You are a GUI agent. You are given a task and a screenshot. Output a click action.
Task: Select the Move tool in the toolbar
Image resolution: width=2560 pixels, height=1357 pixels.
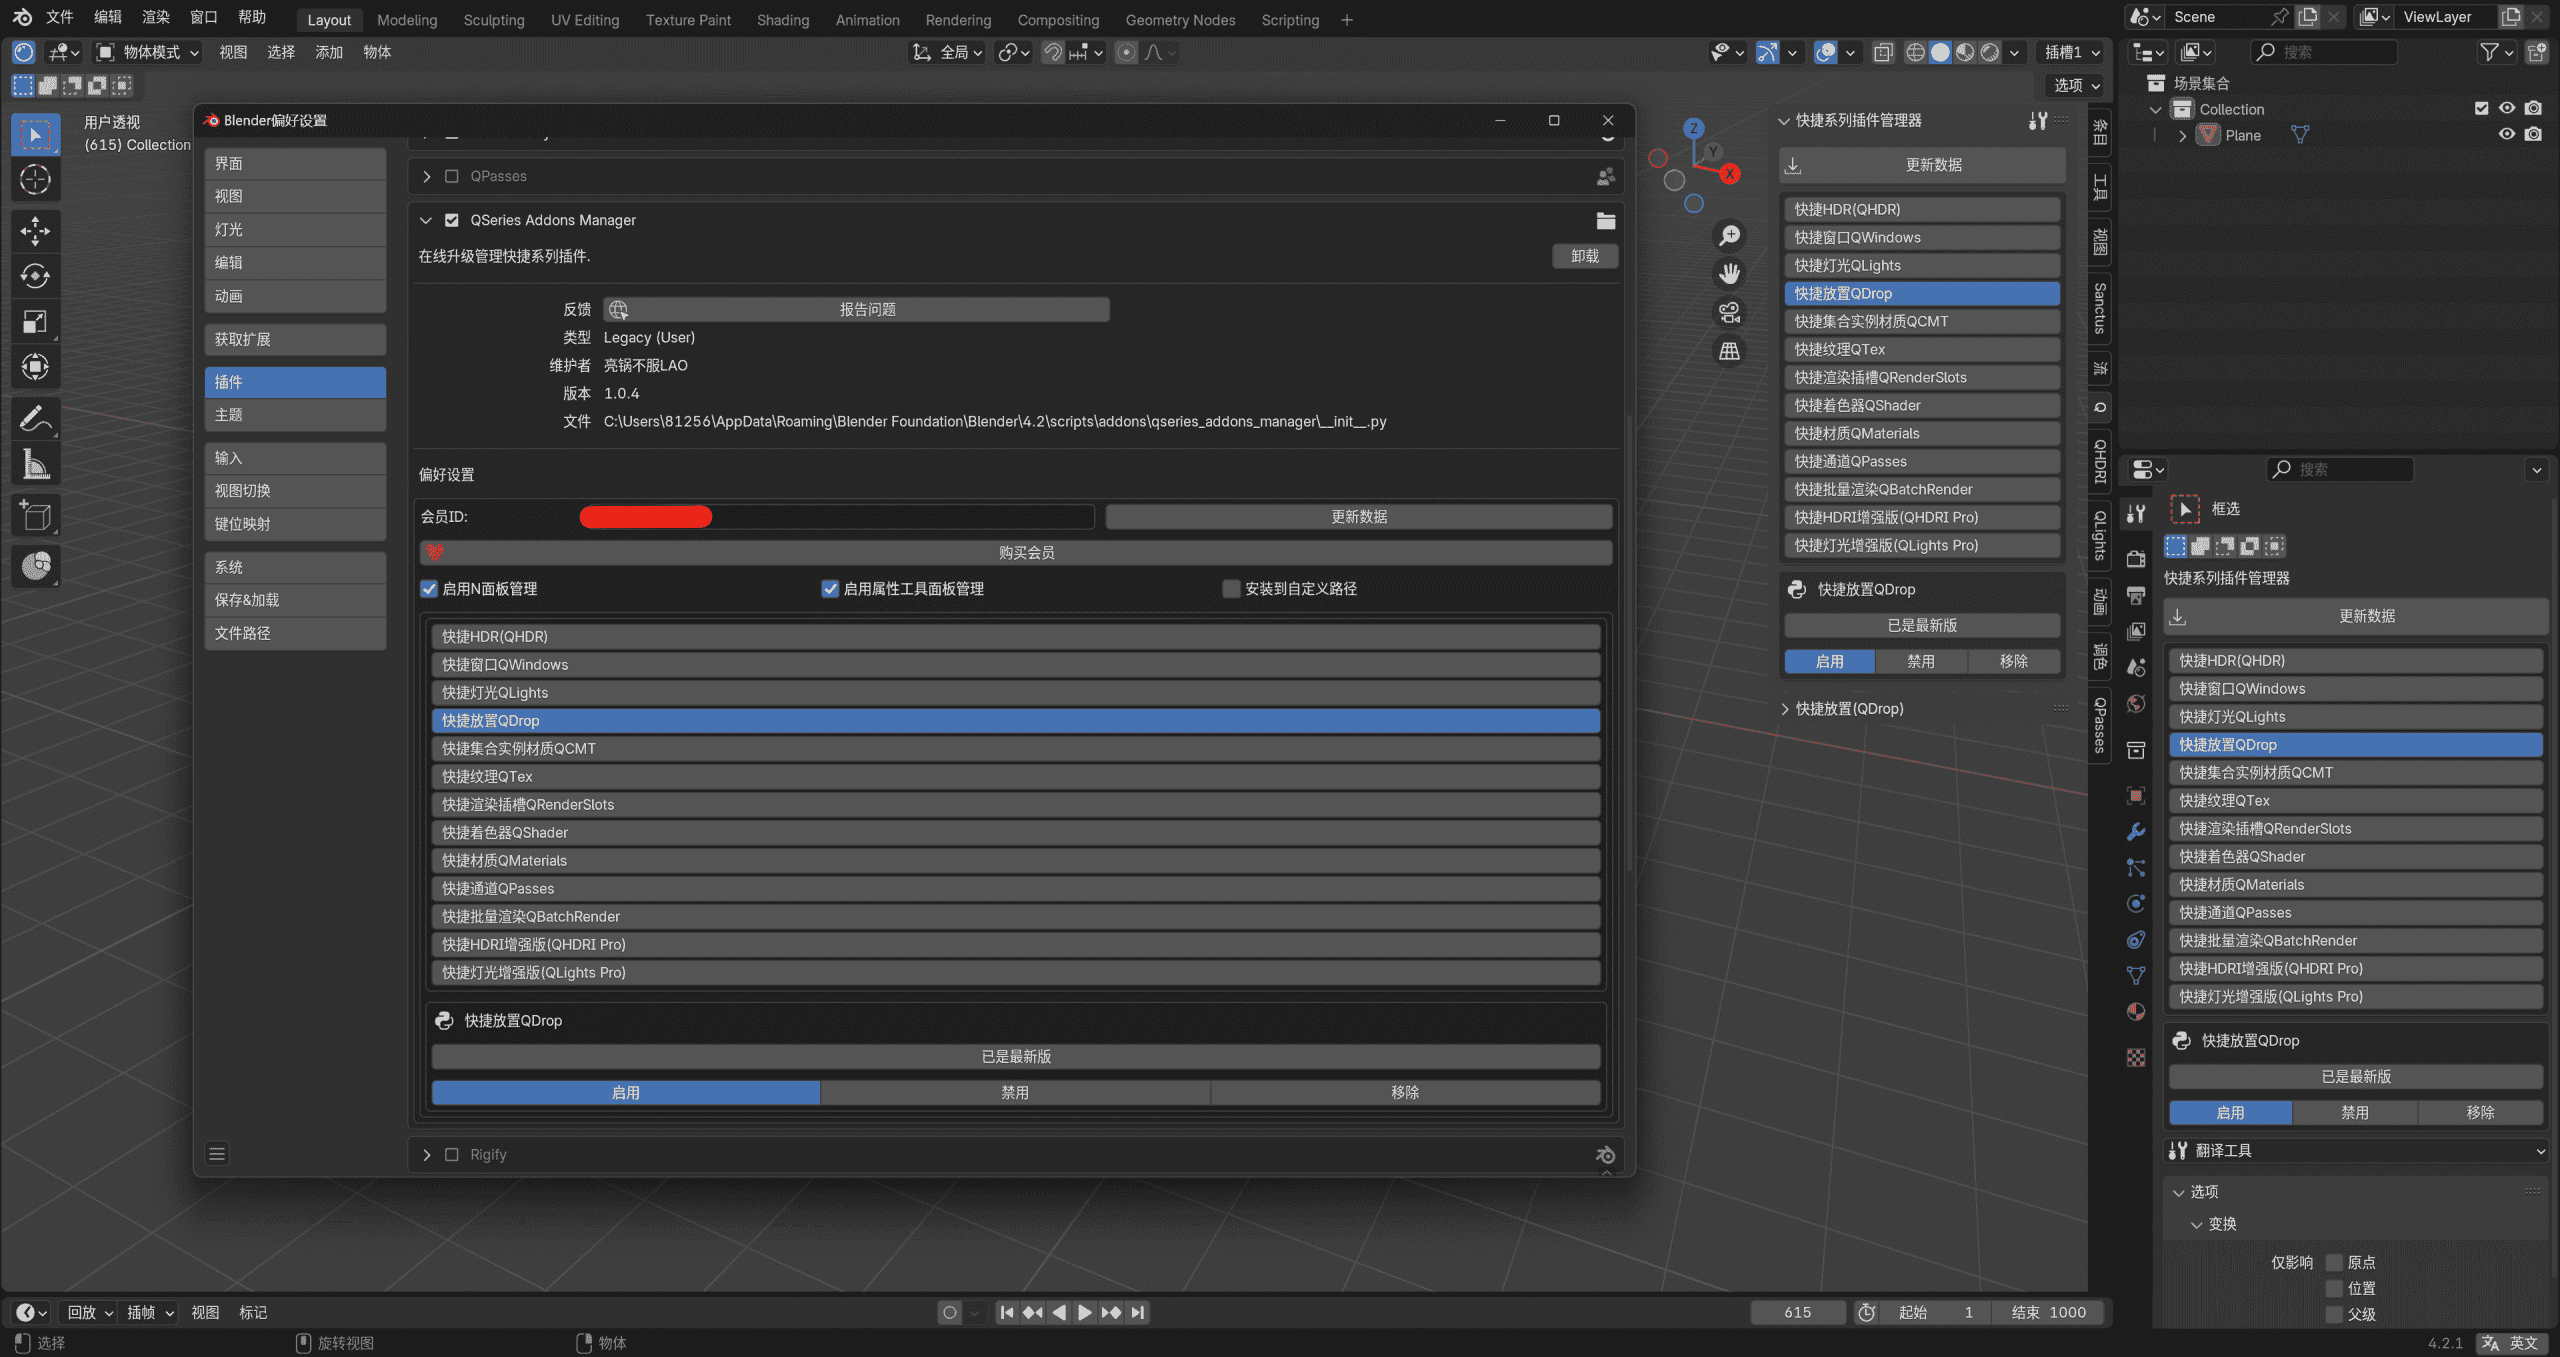[x=35, y=231]
